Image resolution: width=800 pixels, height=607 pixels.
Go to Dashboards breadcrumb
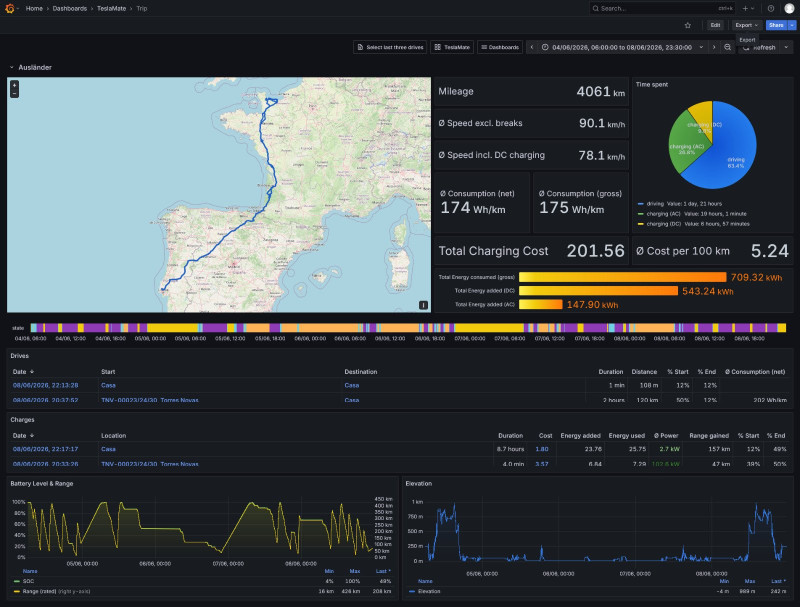point(69,8)
